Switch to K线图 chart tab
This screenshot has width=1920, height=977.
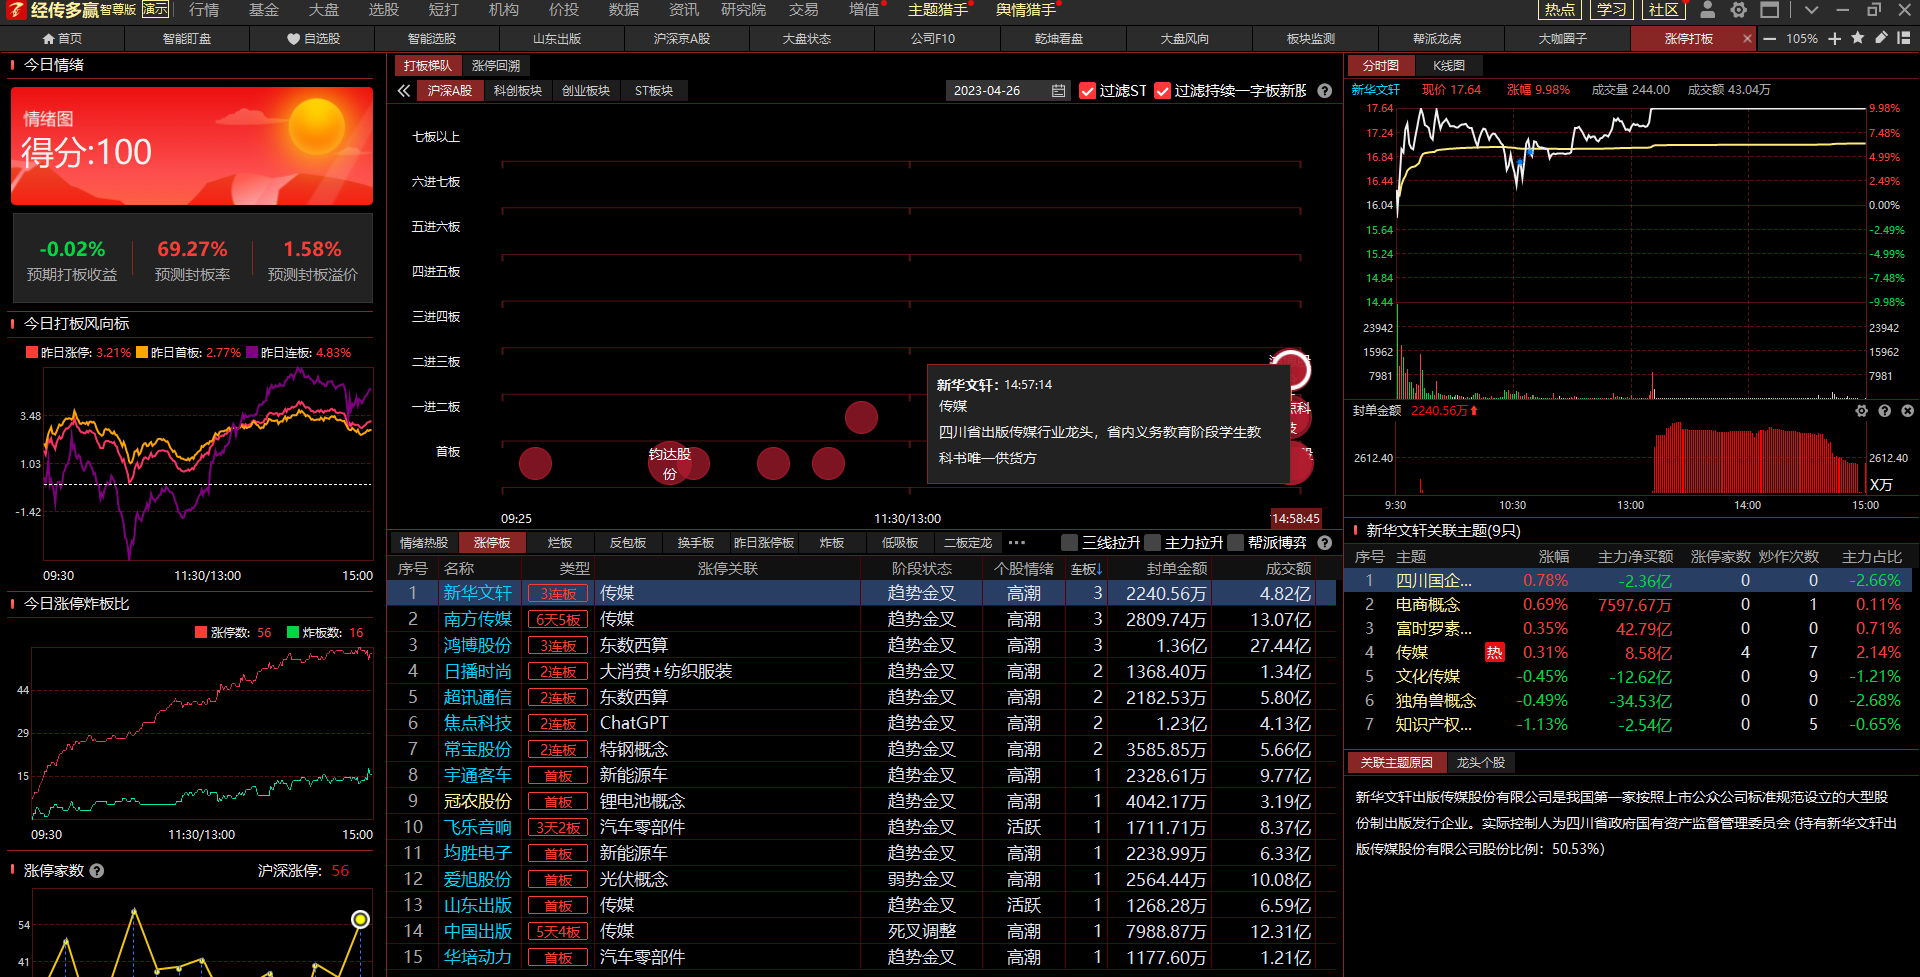[x=1449, y=66]
